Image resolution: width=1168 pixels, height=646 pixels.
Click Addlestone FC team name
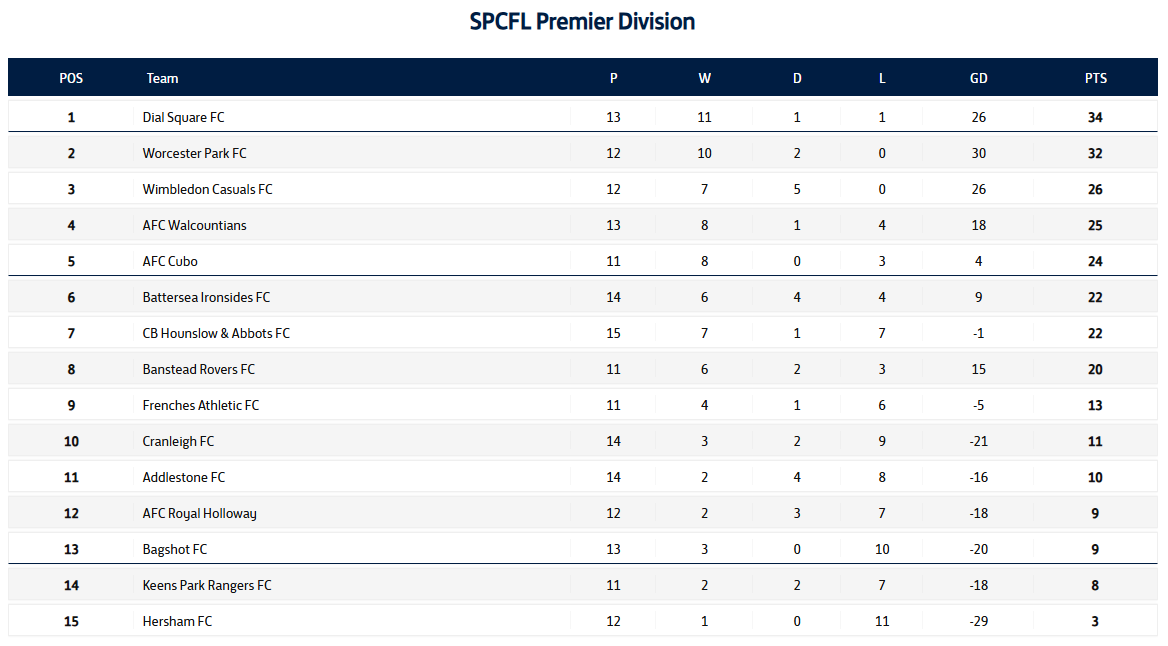pyautogui.click(x=183, y=477)
